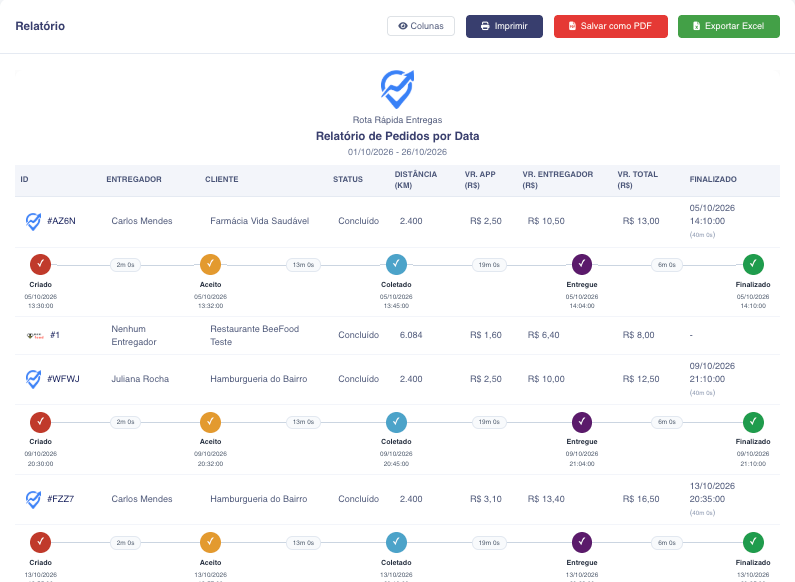Click the Rota Rápida Entregas logo

click(x=398, y=89)
